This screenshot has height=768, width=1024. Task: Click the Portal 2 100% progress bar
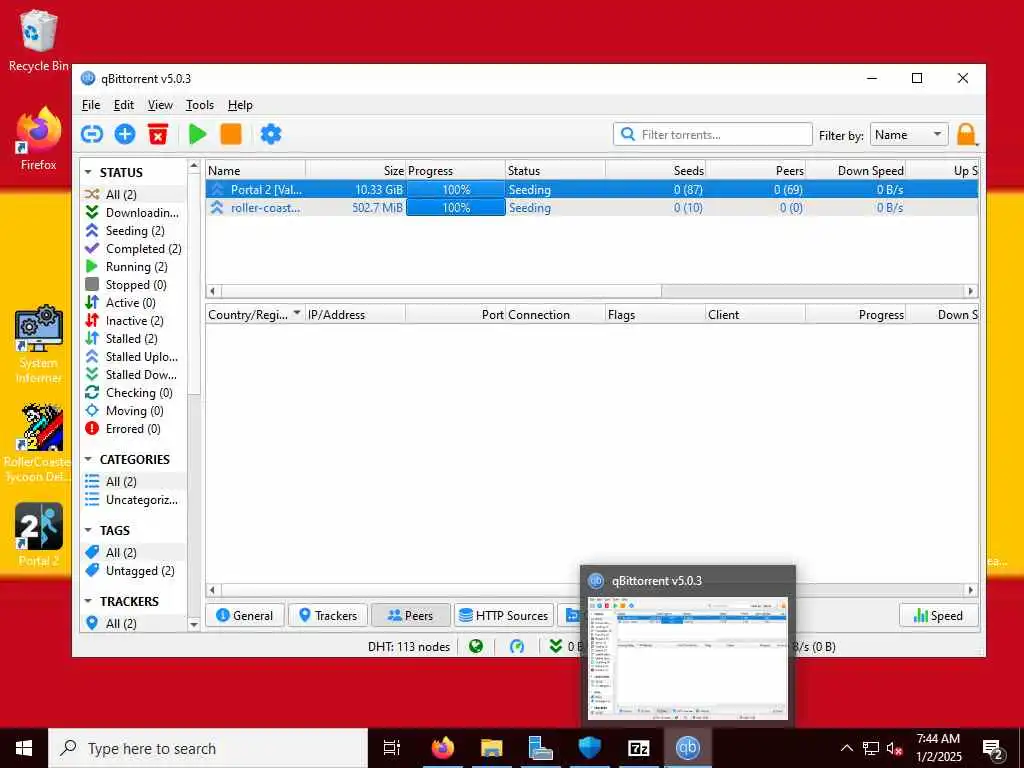coord(456,189)
